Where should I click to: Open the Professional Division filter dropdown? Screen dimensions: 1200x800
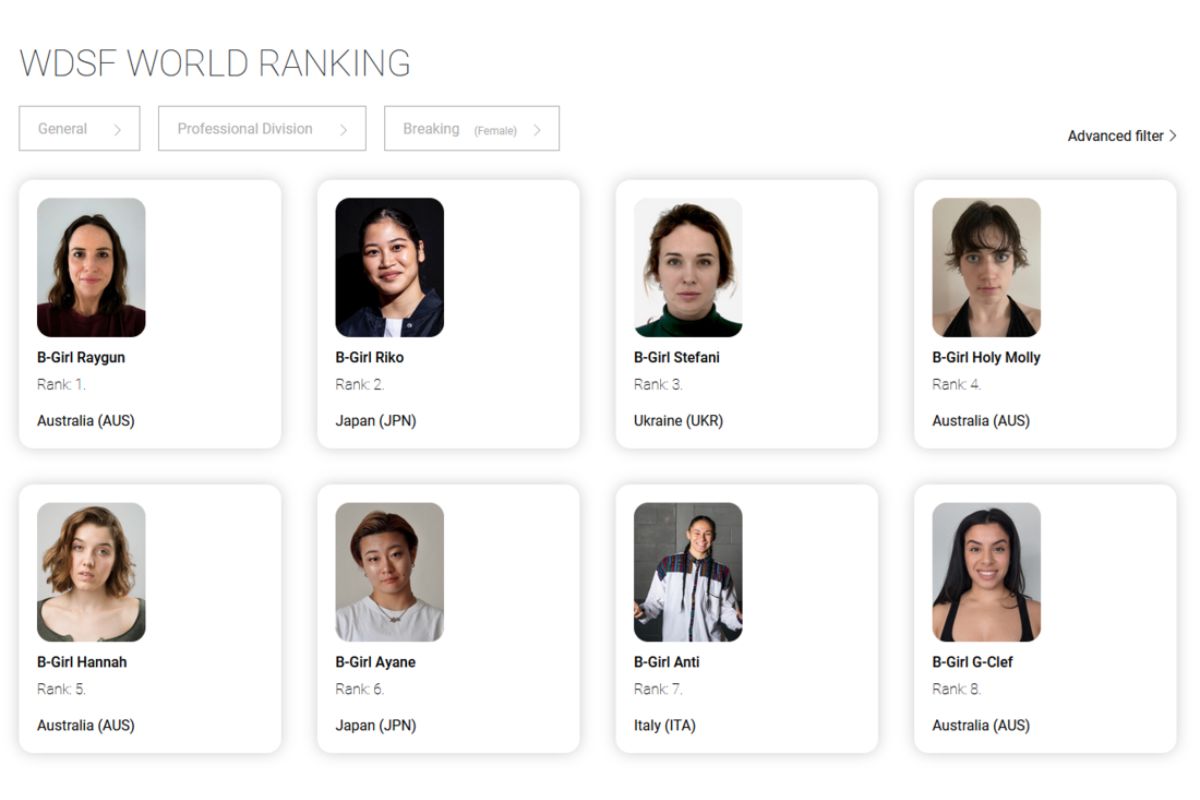(x=262, y=129)
